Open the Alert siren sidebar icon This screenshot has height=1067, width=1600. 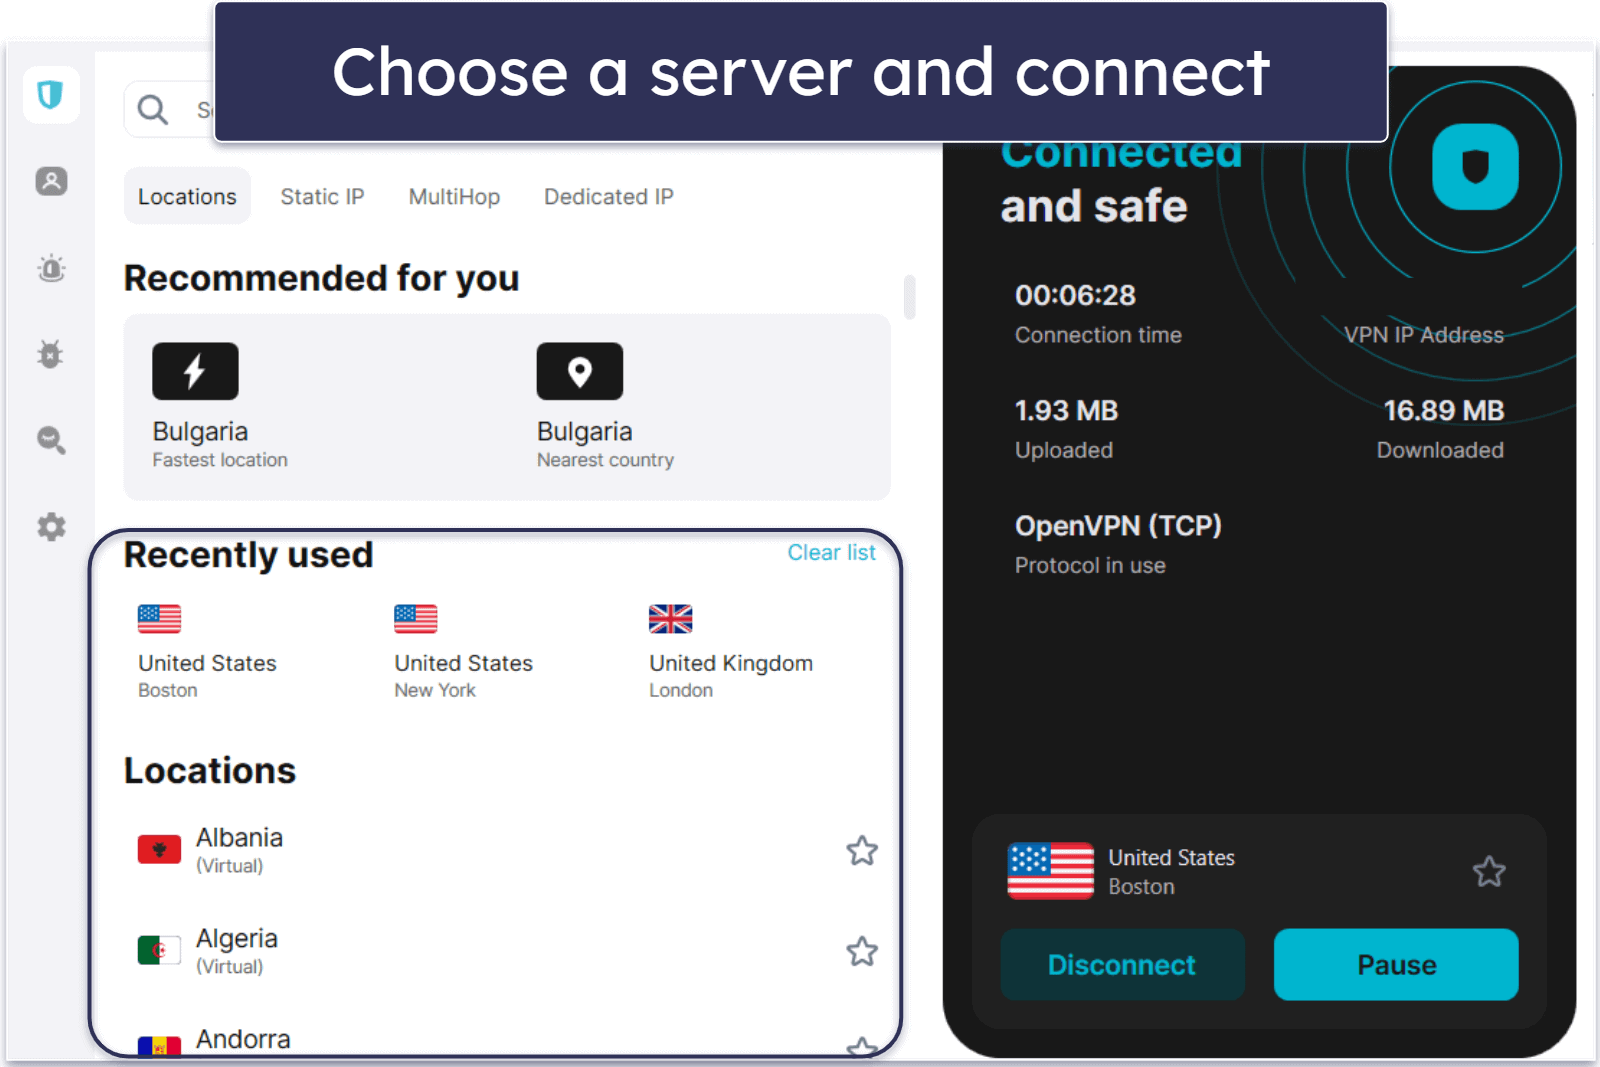tap(51, 268)
